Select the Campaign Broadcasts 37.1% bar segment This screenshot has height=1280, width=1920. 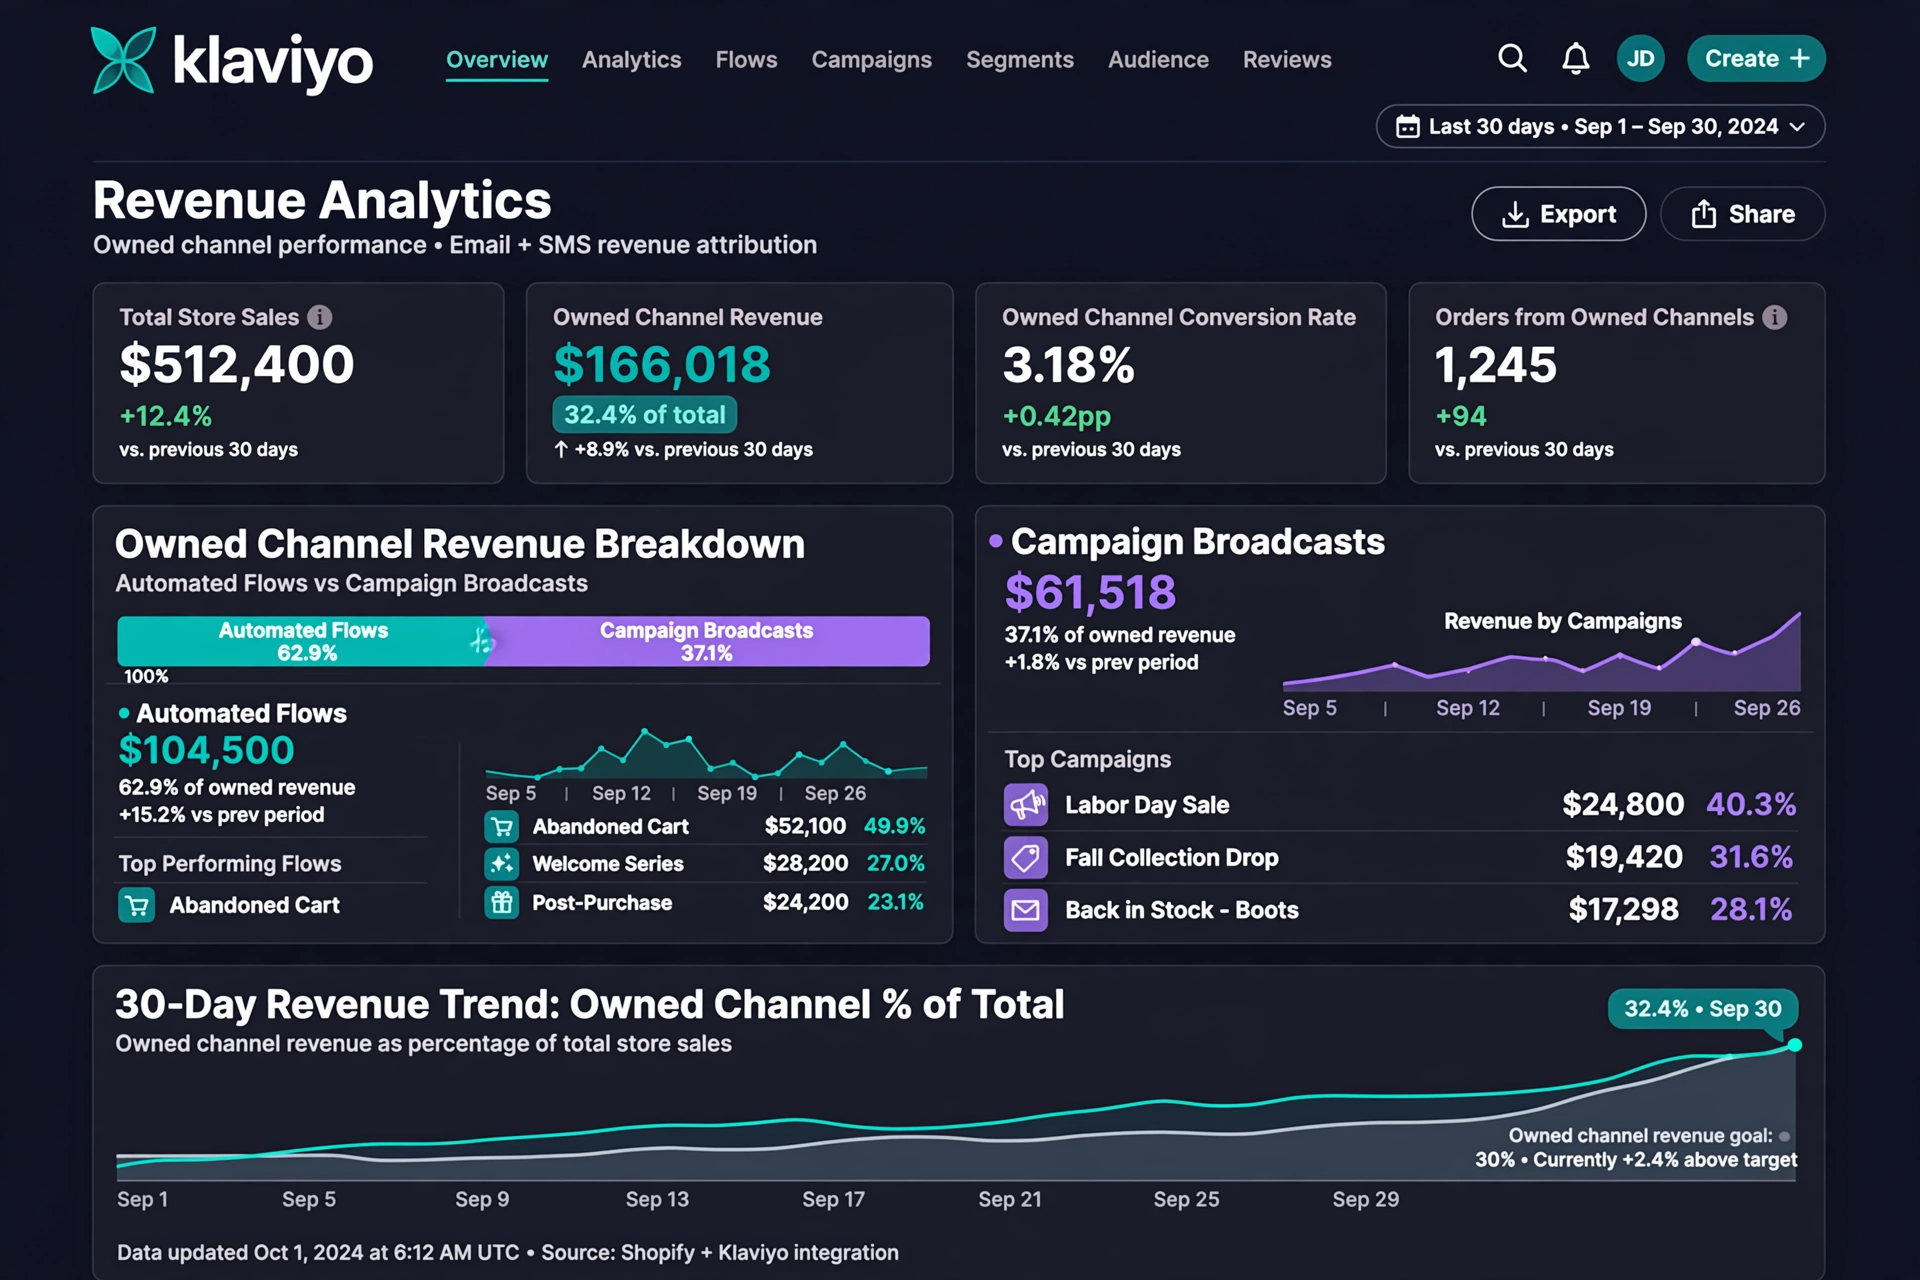coord(706,641)
